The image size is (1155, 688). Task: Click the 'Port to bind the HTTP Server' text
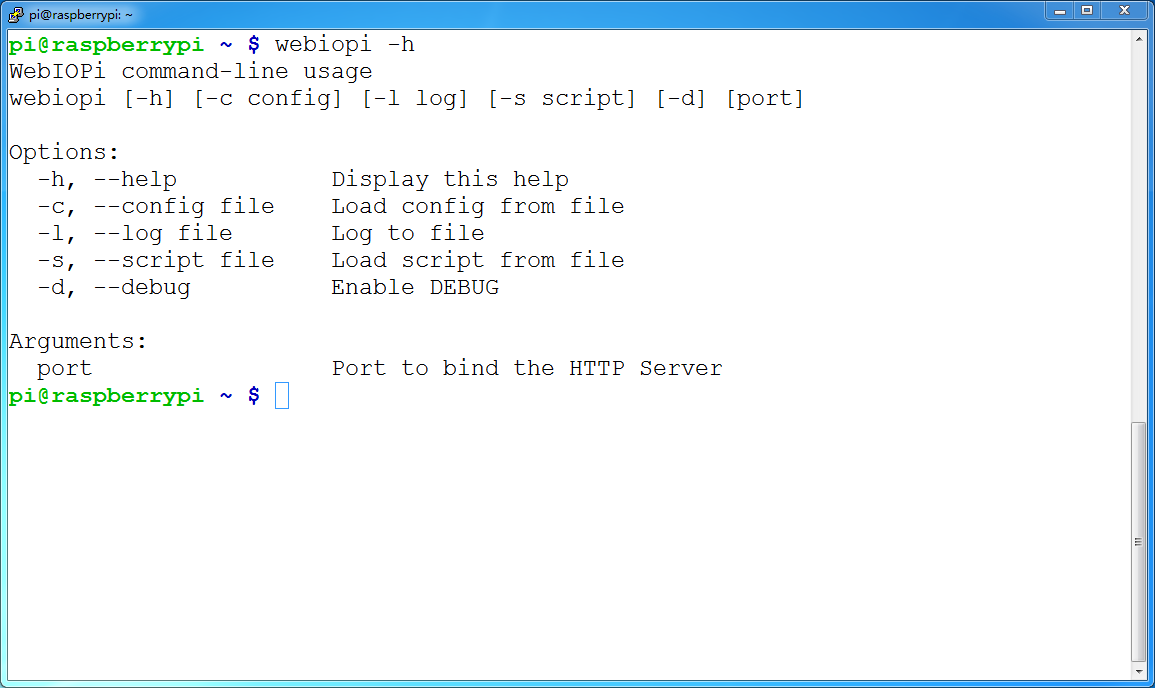527,368
